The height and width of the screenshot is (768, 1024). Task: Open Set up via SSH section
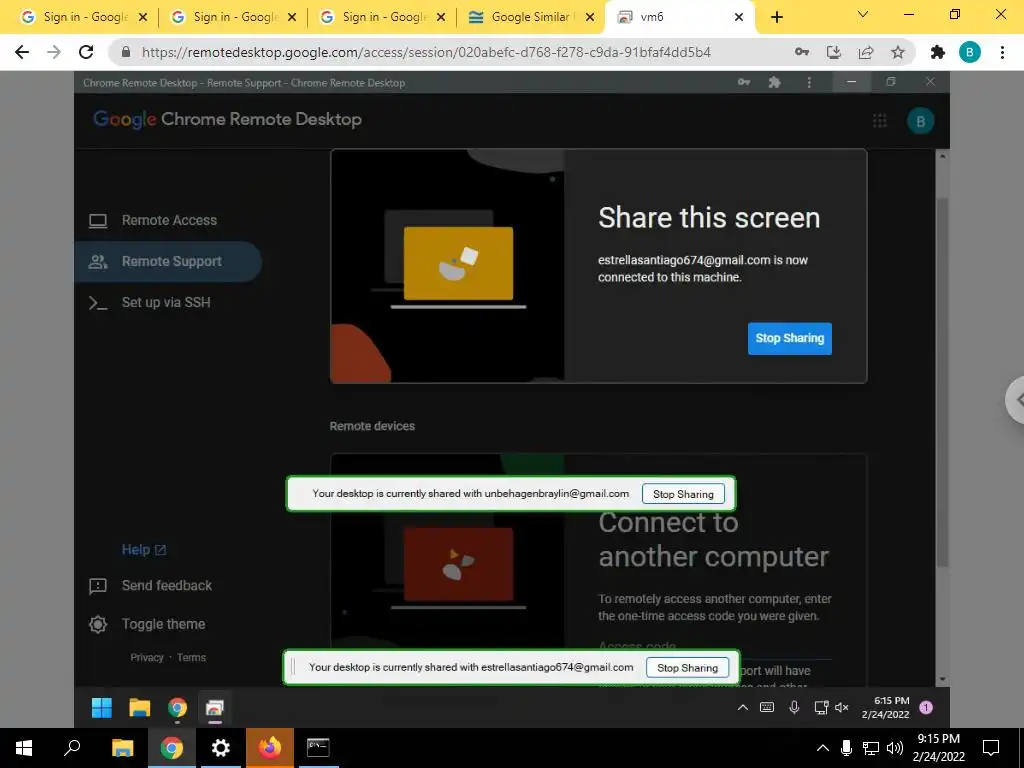[166, 302]
